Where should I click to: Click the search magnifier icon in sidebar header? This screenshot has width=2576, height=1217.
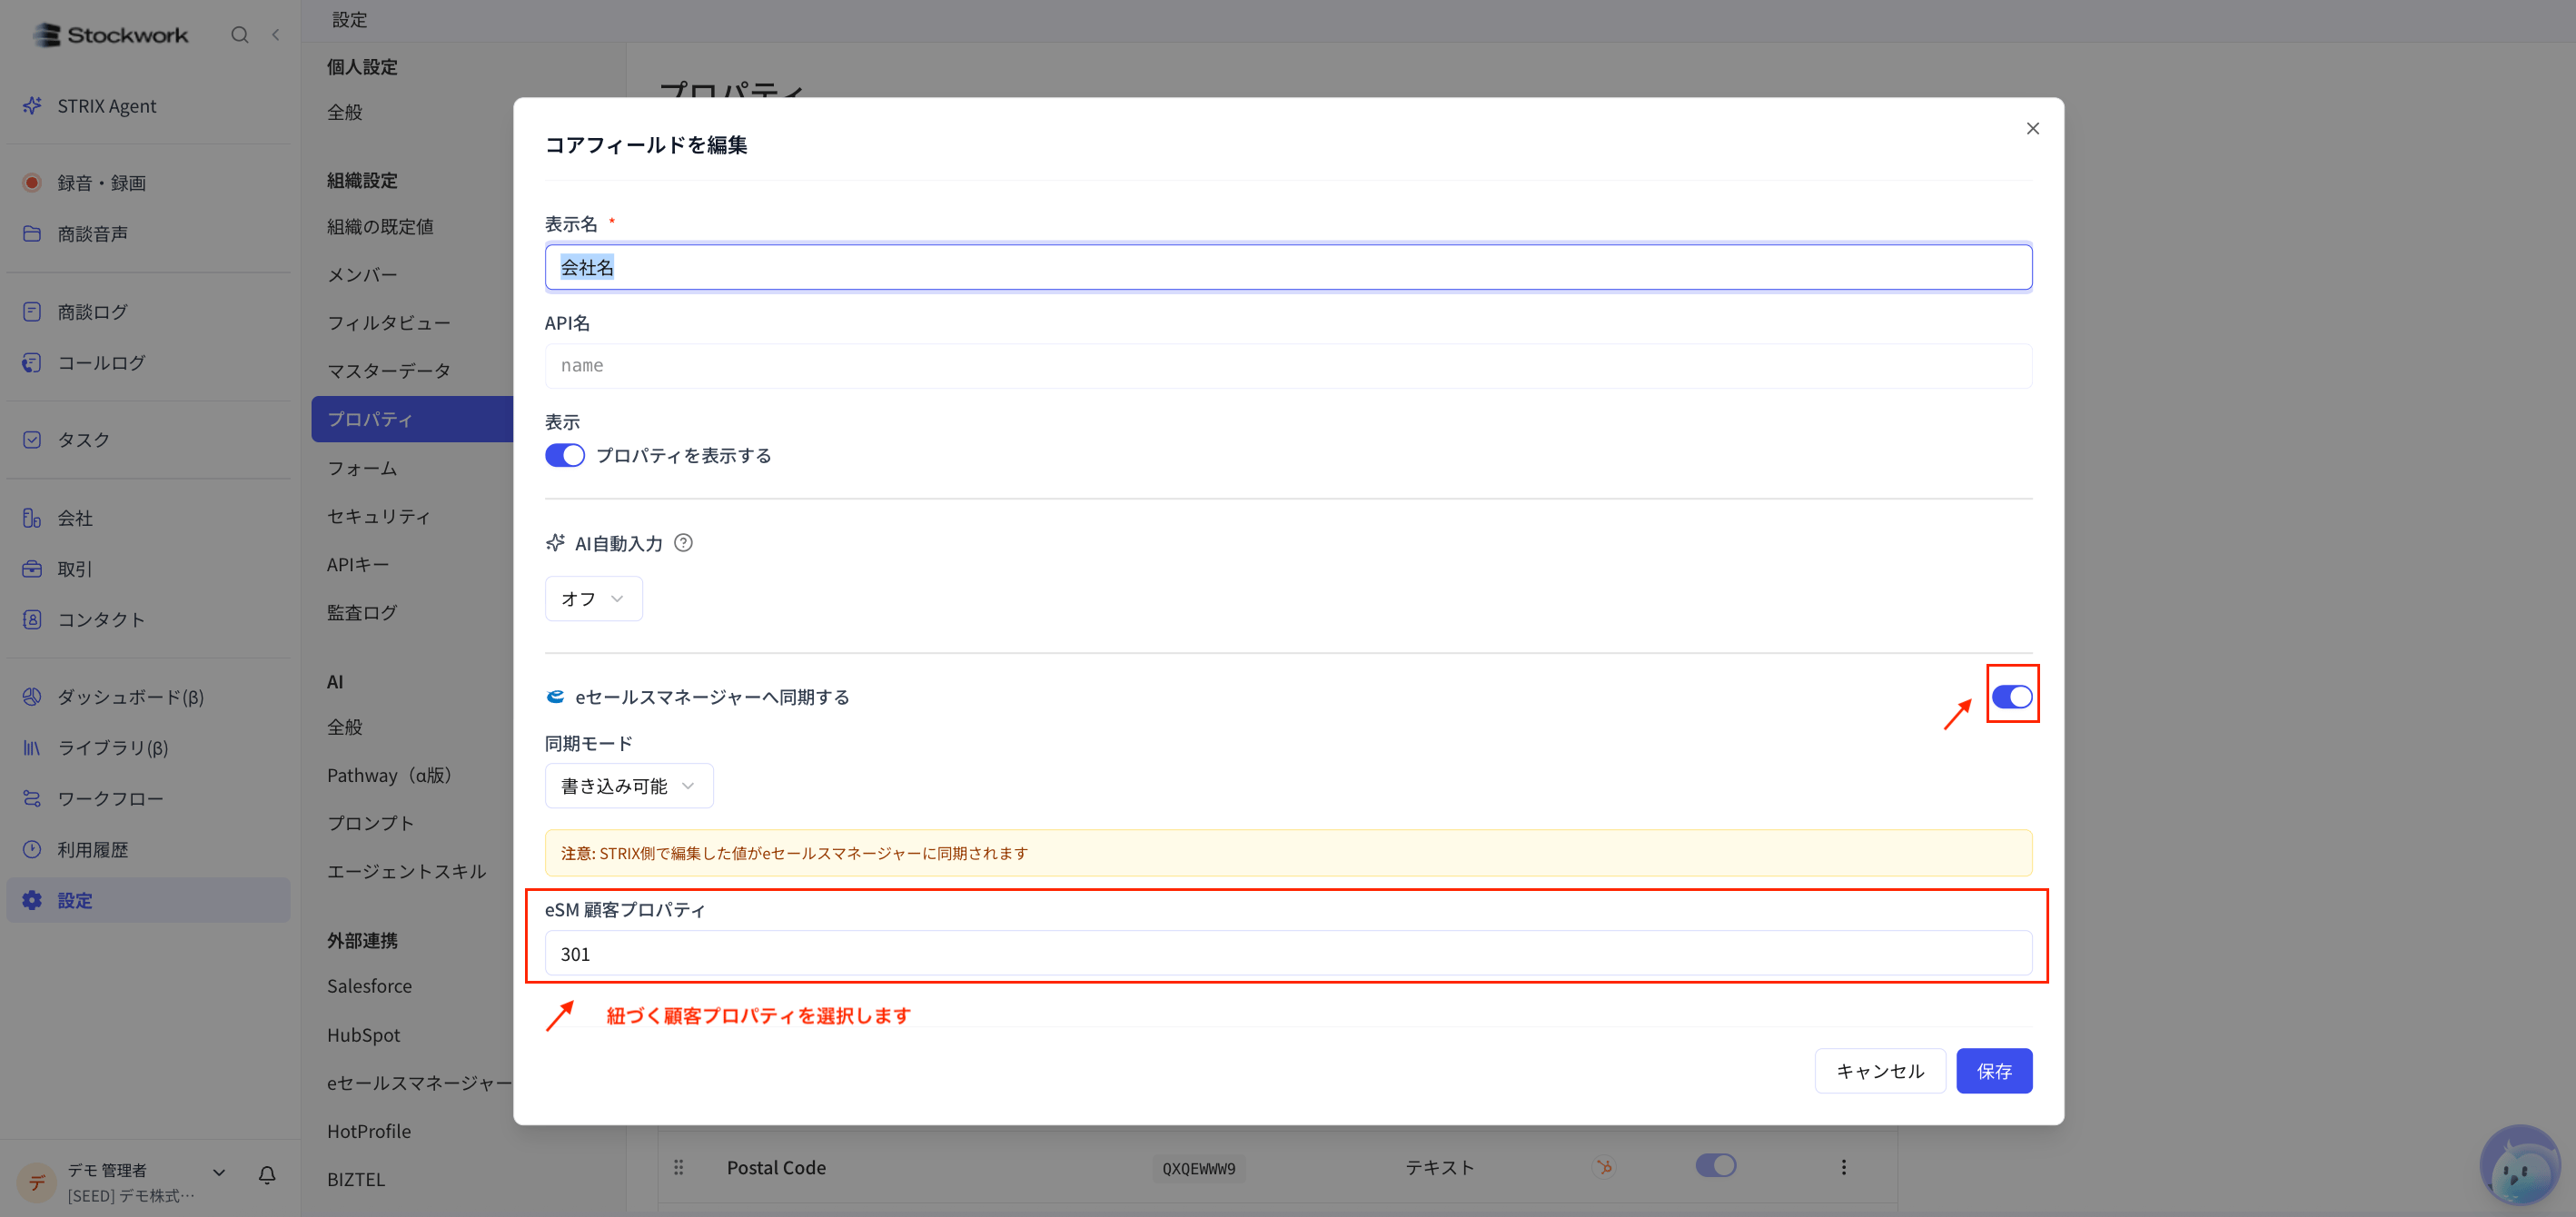tap(240, 35)
